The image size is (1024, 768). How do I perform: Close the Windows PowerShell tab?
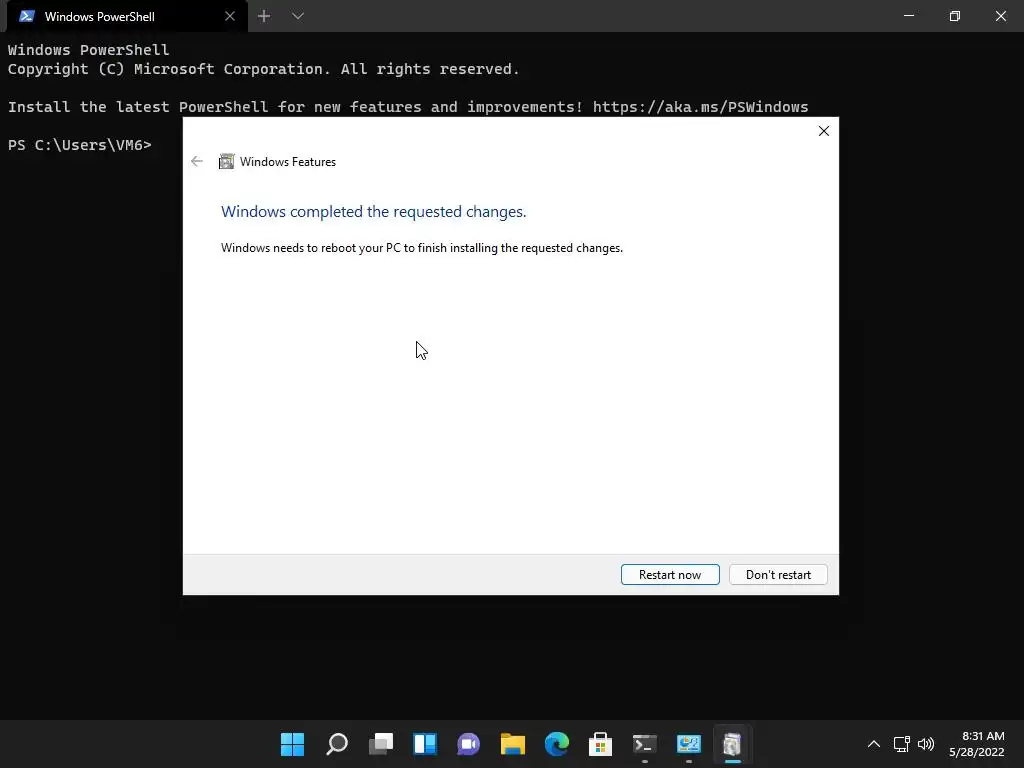[230, 16]
